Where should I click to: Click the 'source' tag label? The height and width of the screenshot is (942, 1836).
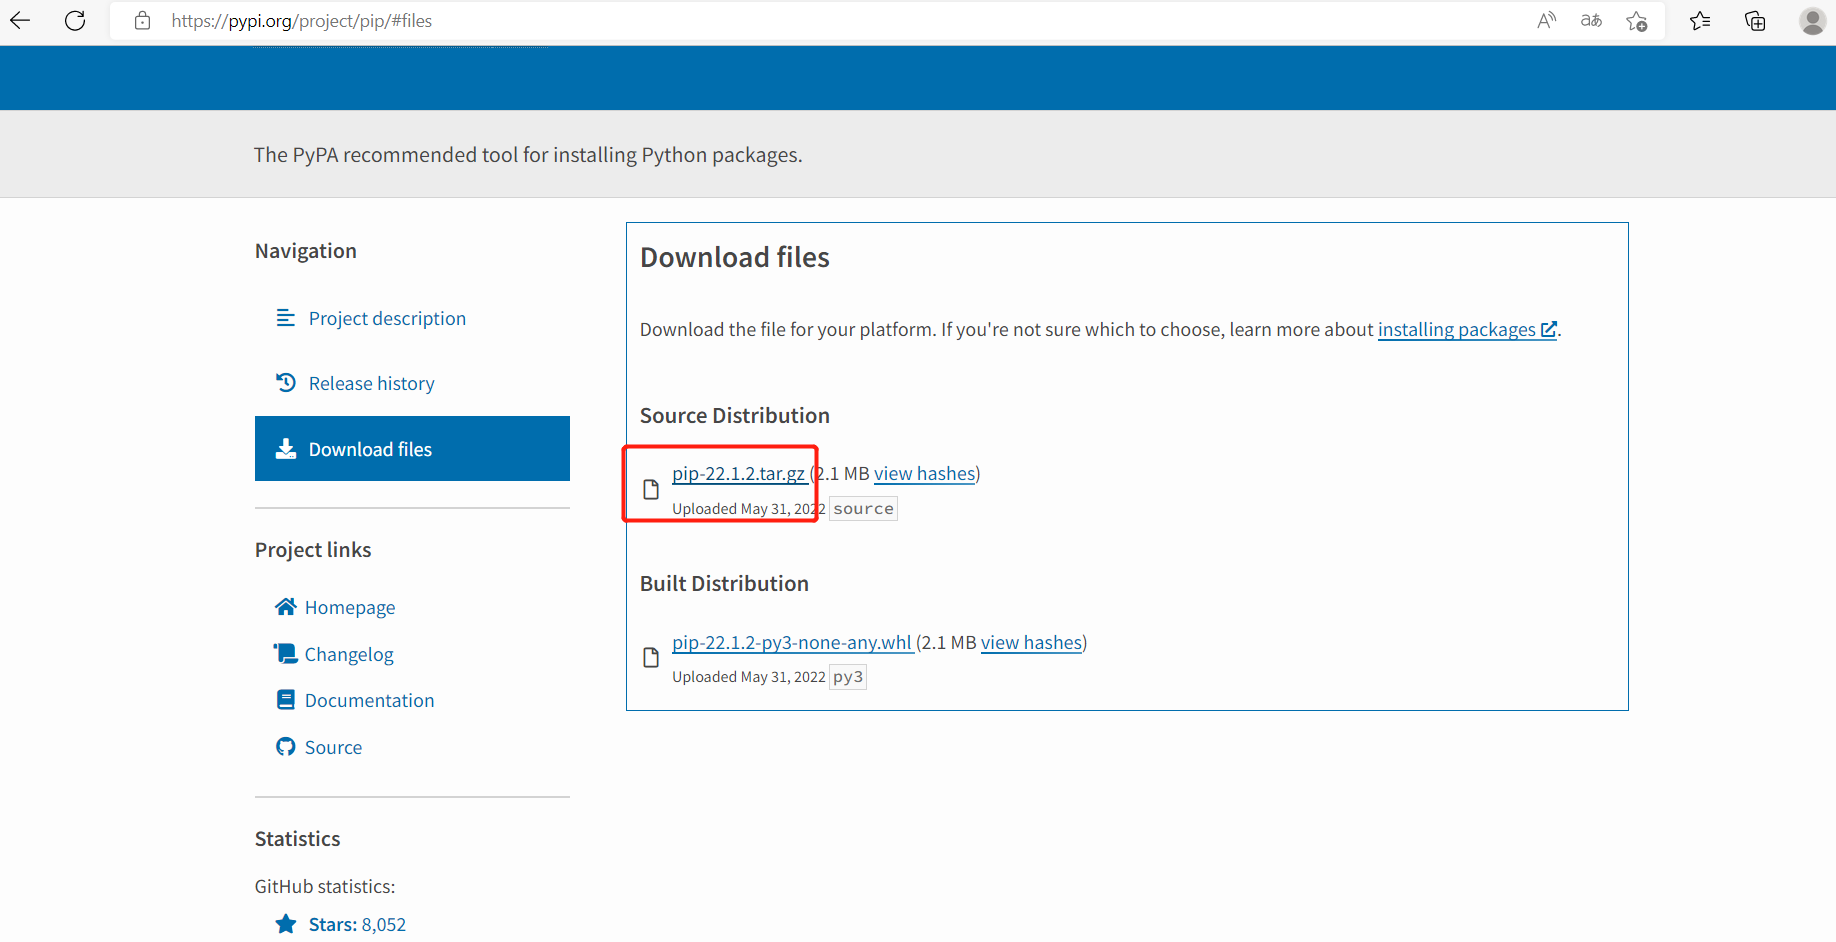(863, 509)
